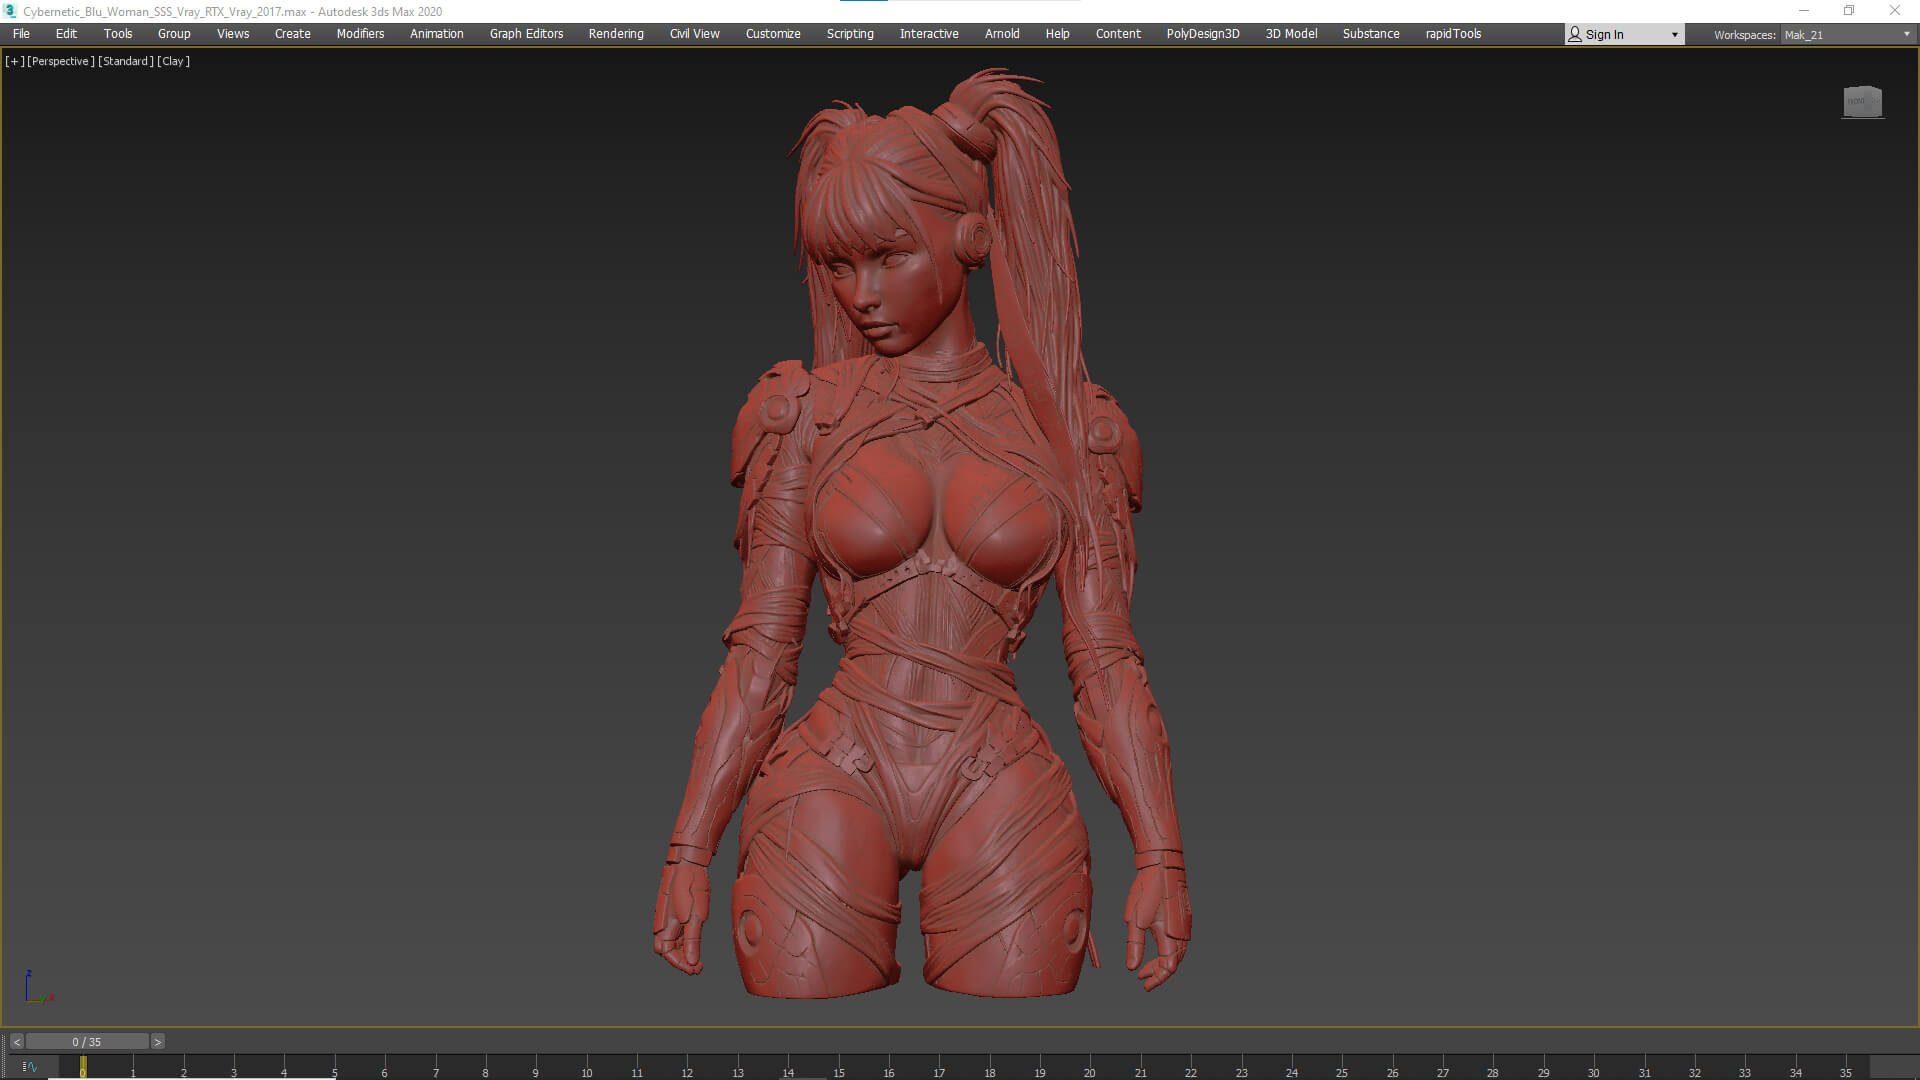Open the Interactive menu
Viewport: 1920px width, 1080px height.
(x=929, y=34)
